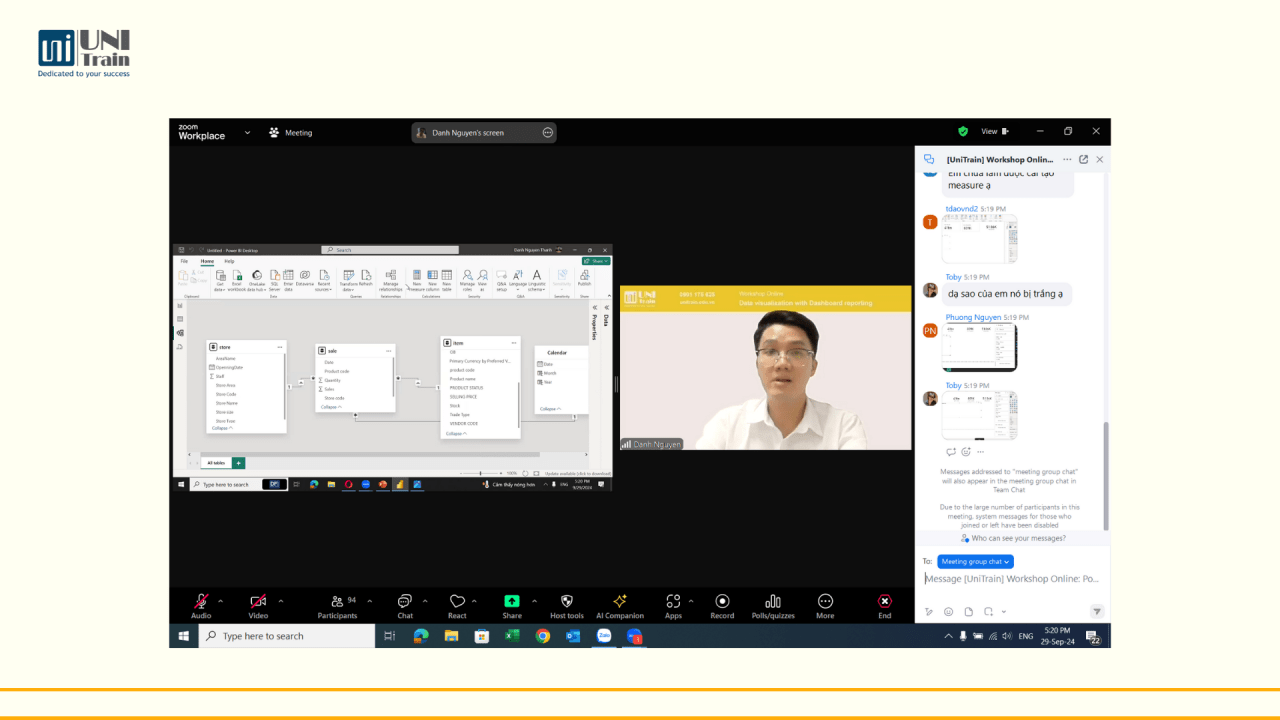This screenshot has width=1280, height=720.
Task: Click the green encryption shield icon
Action: tap(963, 131)
